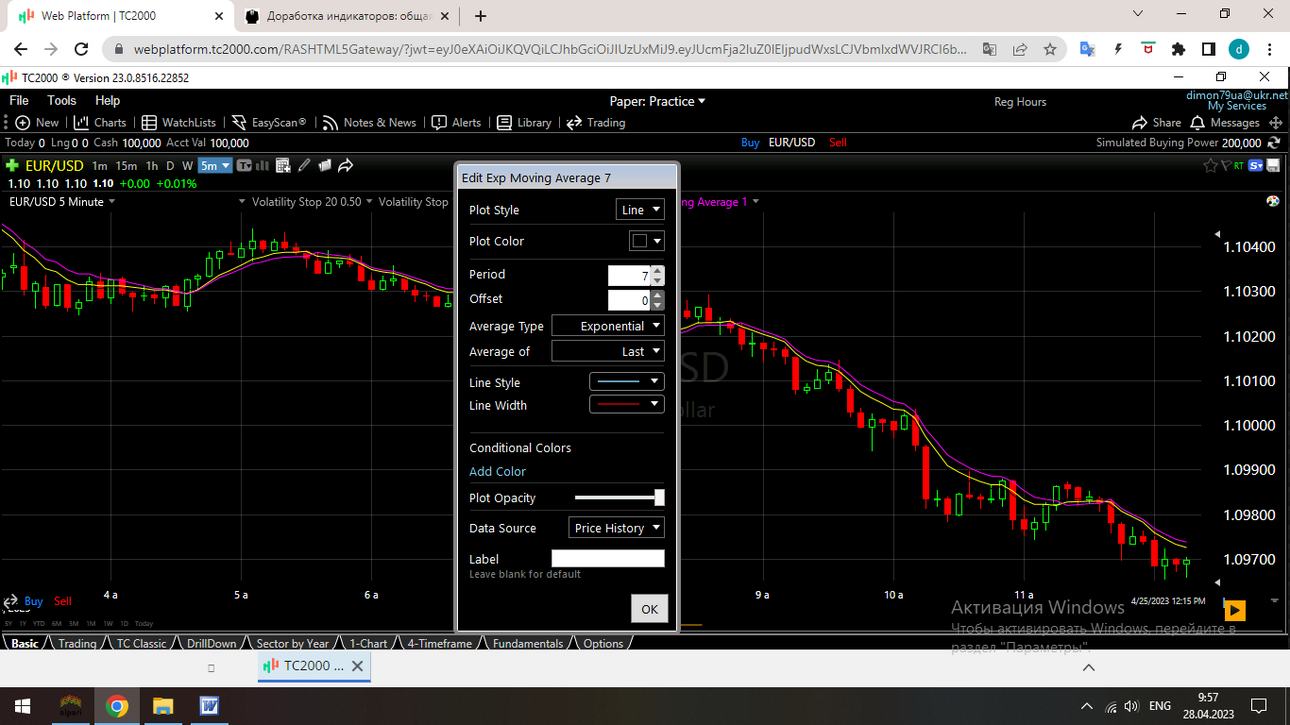Click the Share arrow icon

1140,122
